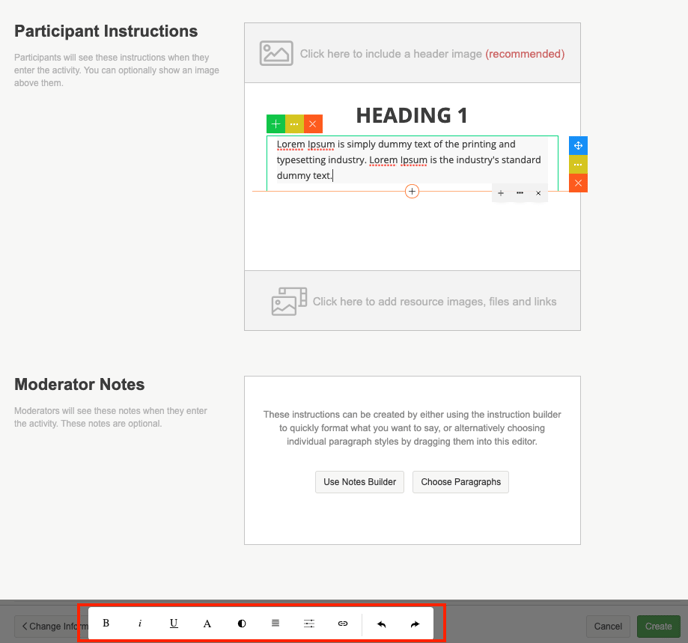
Task: Redo the last undone edit
Action: click(x=415, y=624)
